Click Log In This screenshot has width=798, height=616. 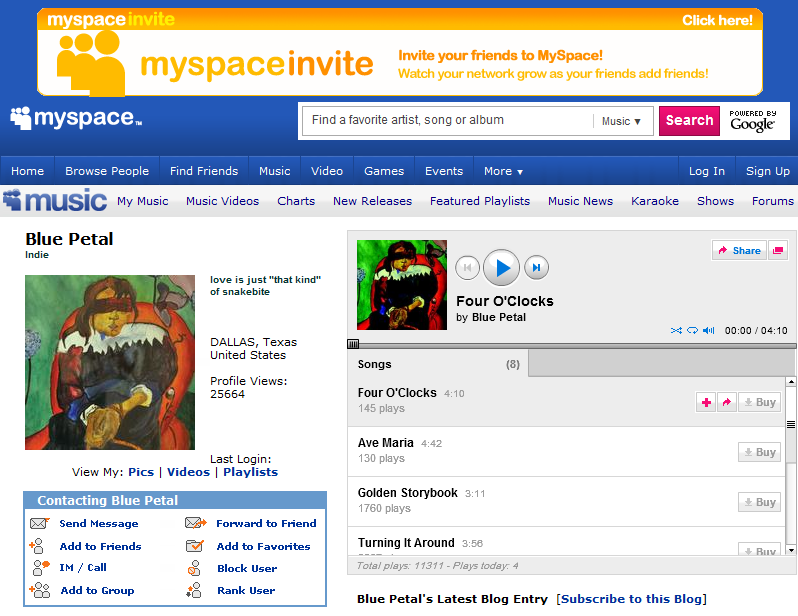pyautogui.click(x=706, y=171)
